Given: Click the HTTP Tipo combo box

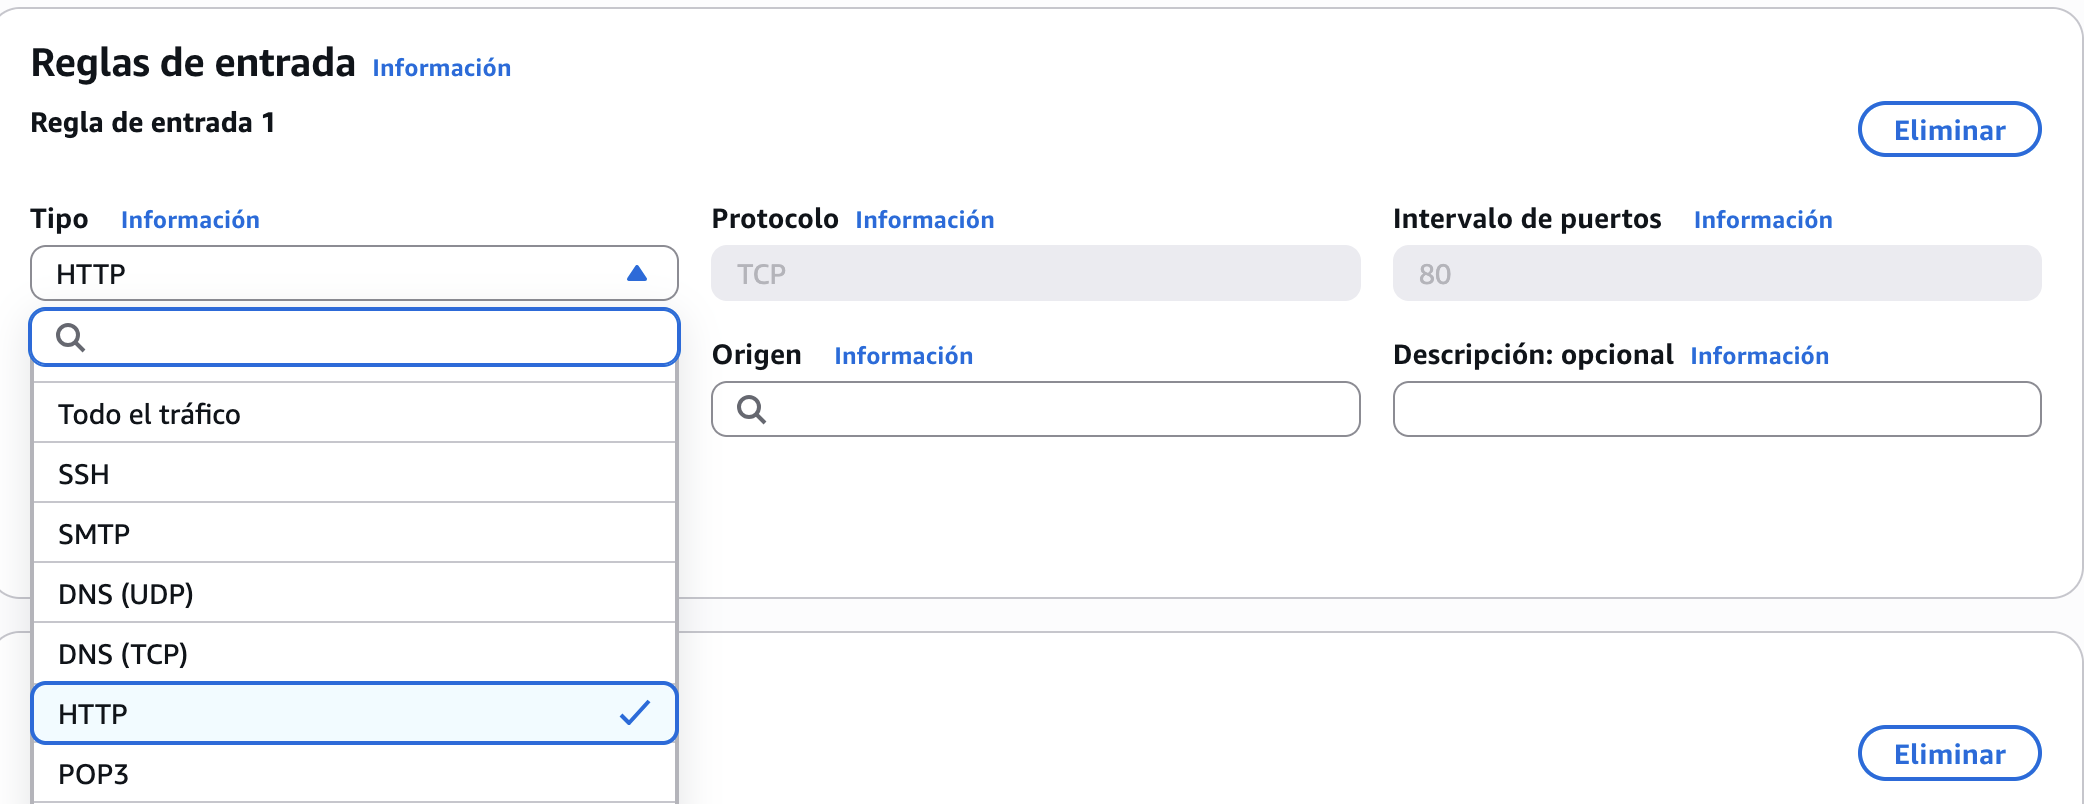Looking at the screenshot, I should click(330, 274).
